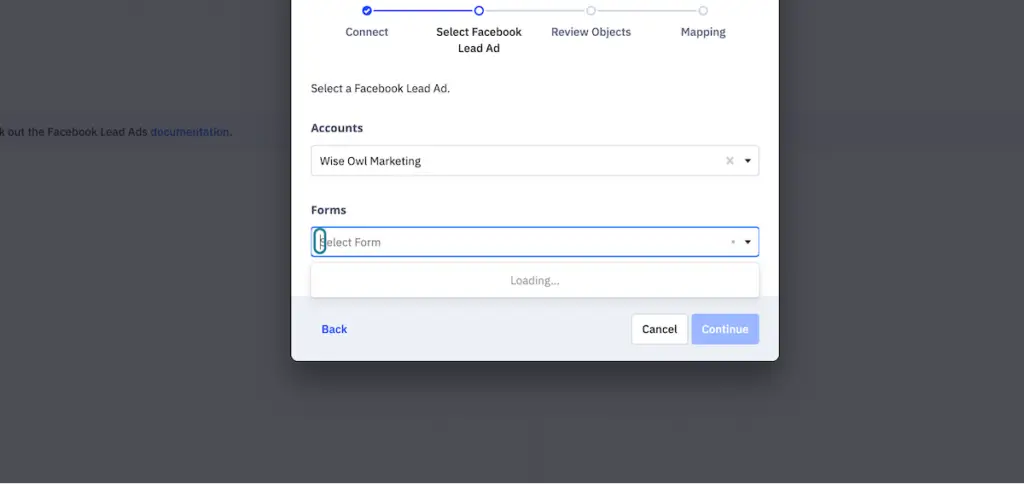Image resolution: width=1024 pixels, height=484 pixels.
Task: Click the Forms label
Action: (328, 210)
